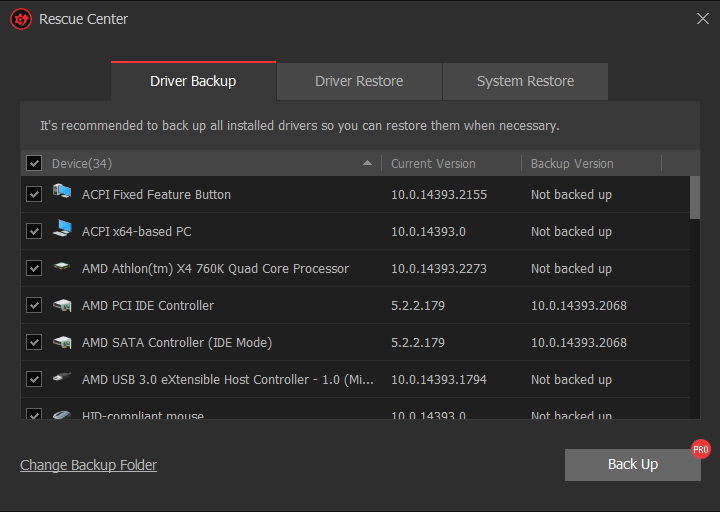Uncheck AMD Athlon X4 760K processor checkbox
This screenshot has height=512, width=720.
click(34, 268)
